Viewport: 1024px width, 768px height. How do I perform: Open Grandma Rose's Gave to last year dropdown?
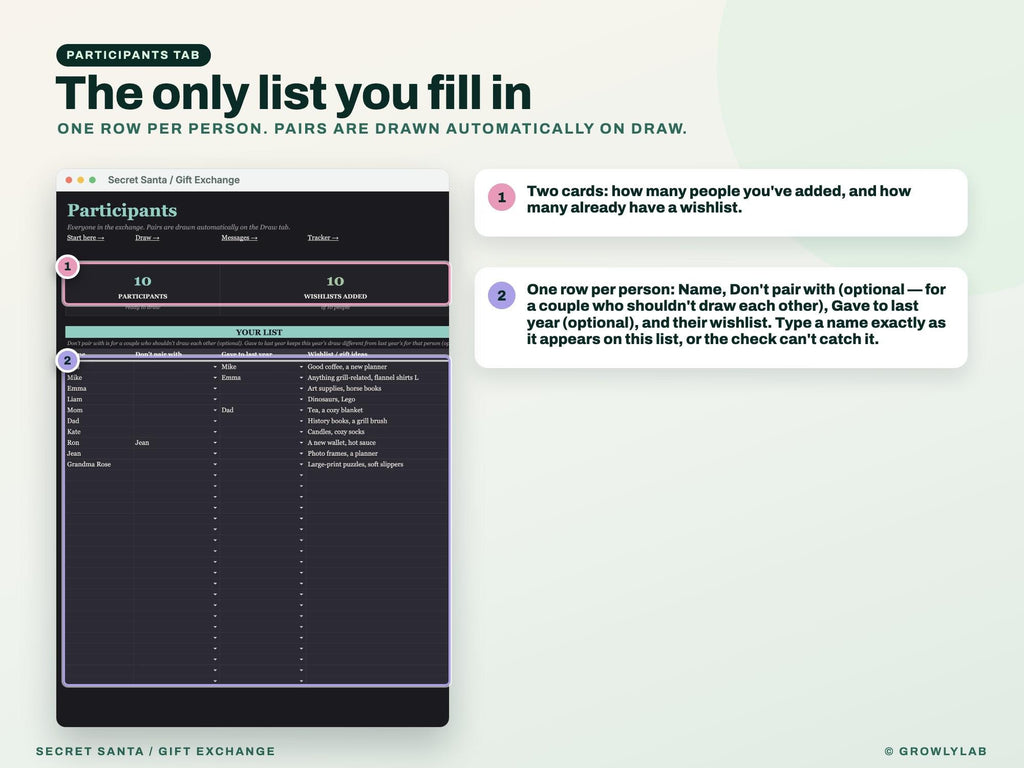(x=301, y=464)
